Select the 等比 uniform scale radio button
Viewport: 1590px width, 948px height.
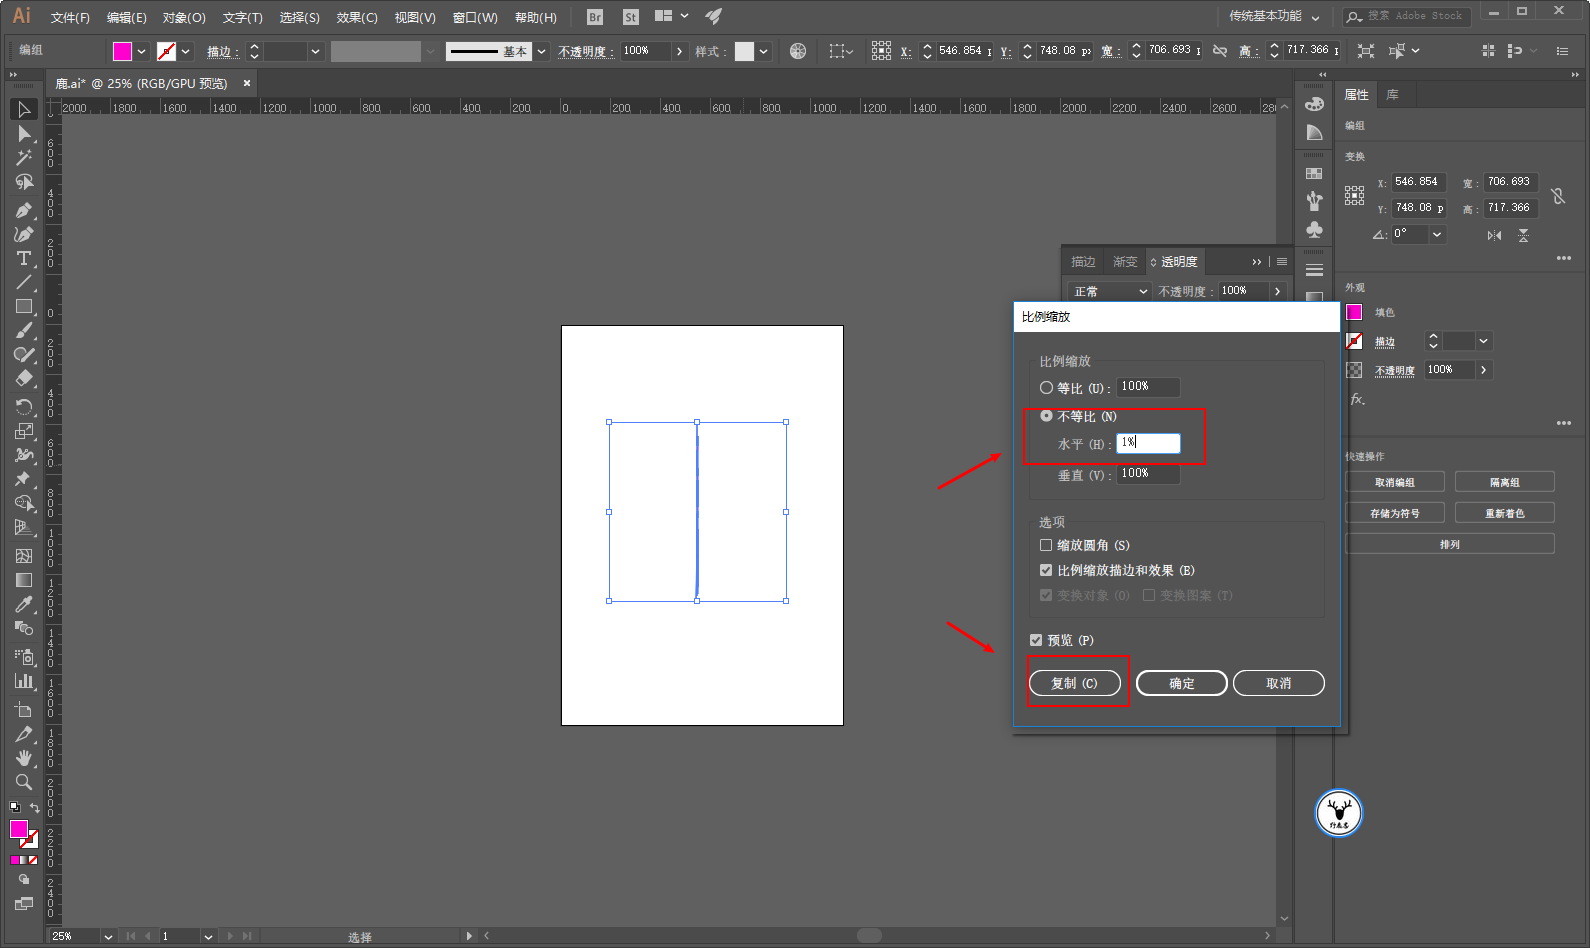[x=1046, y=388]
